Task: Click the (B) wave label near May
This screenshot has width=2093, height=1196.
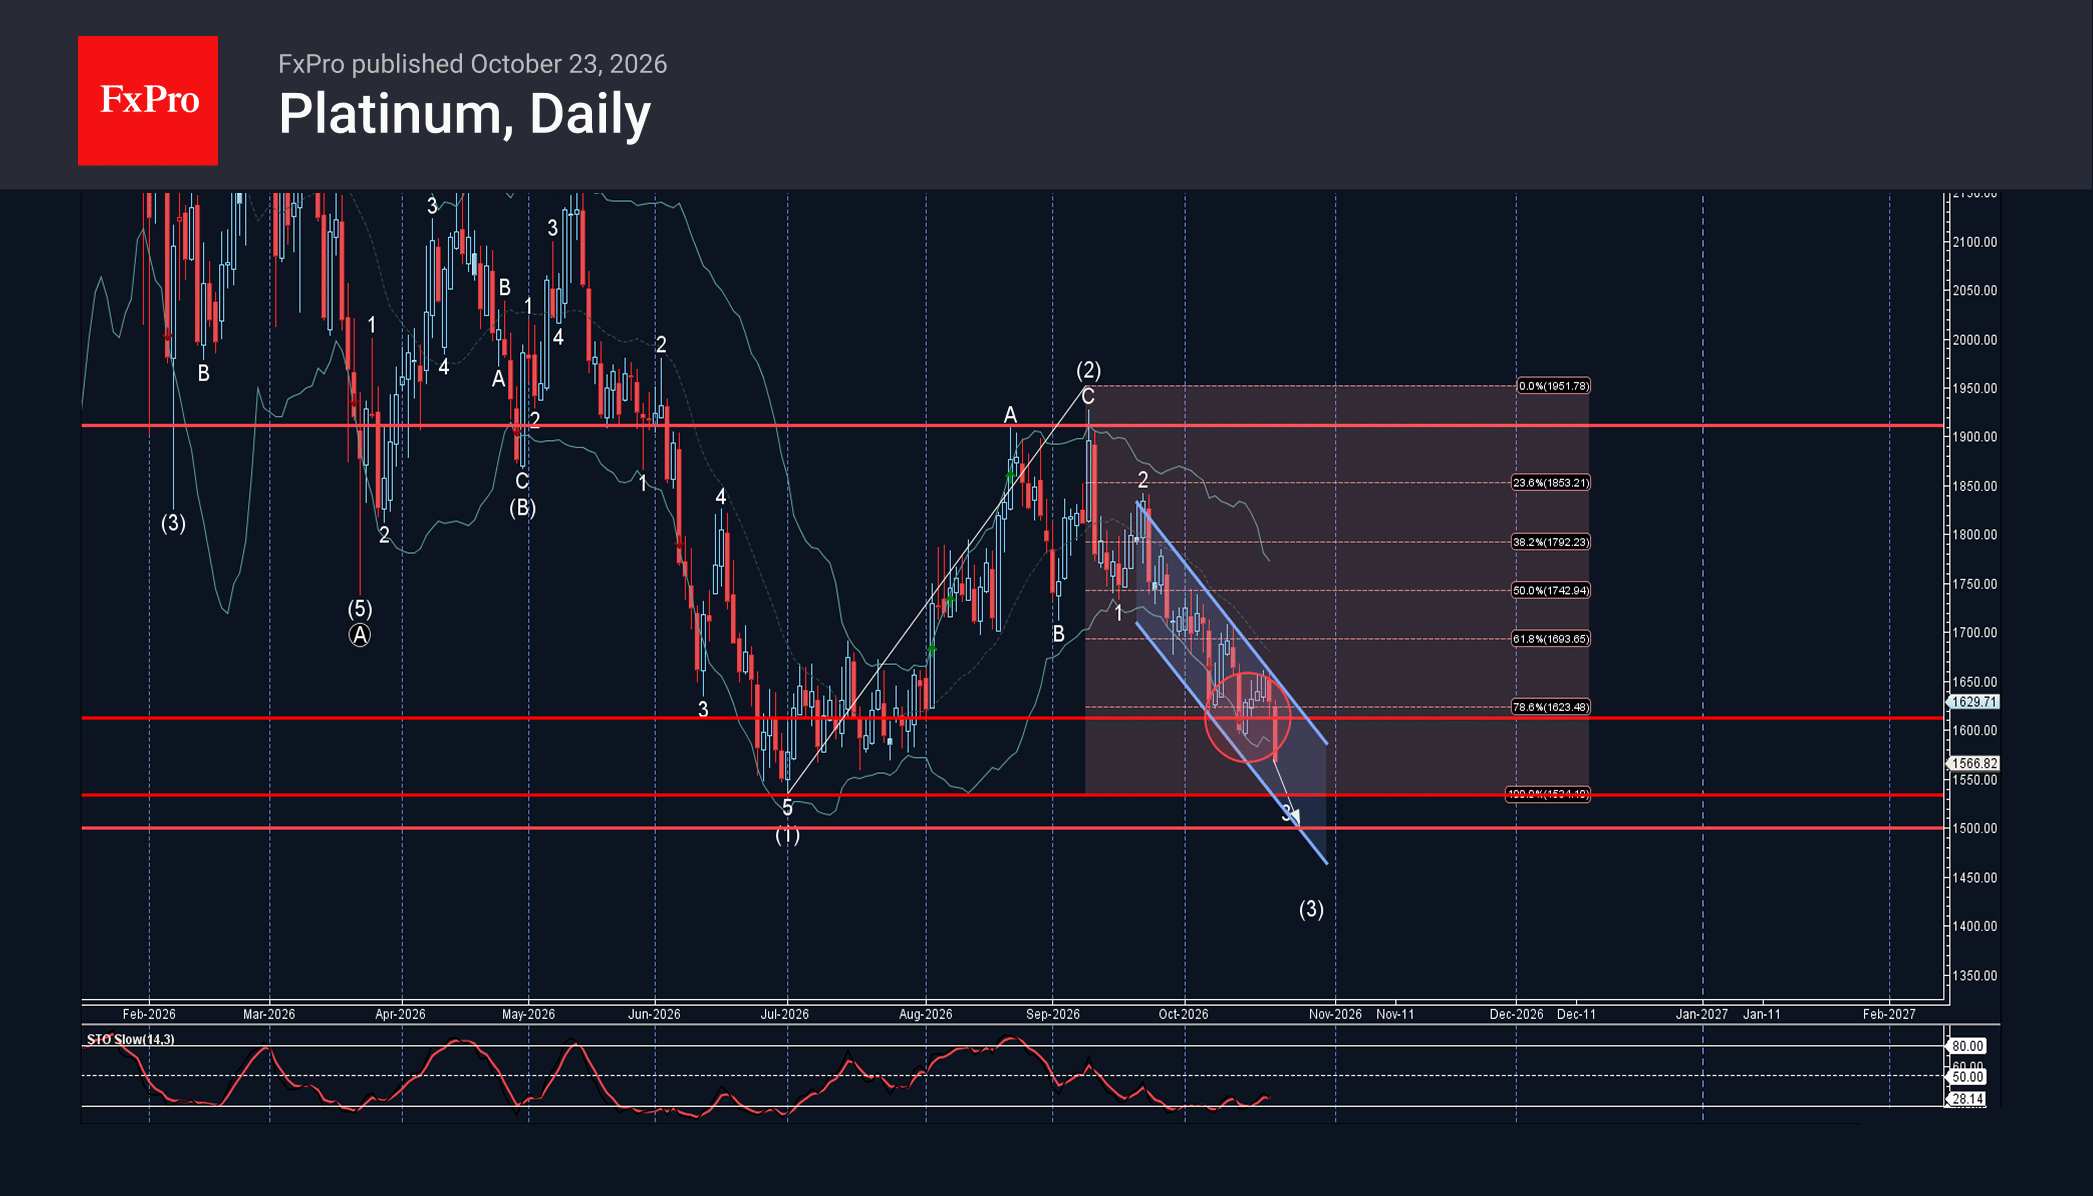Action: pos(522,508)
